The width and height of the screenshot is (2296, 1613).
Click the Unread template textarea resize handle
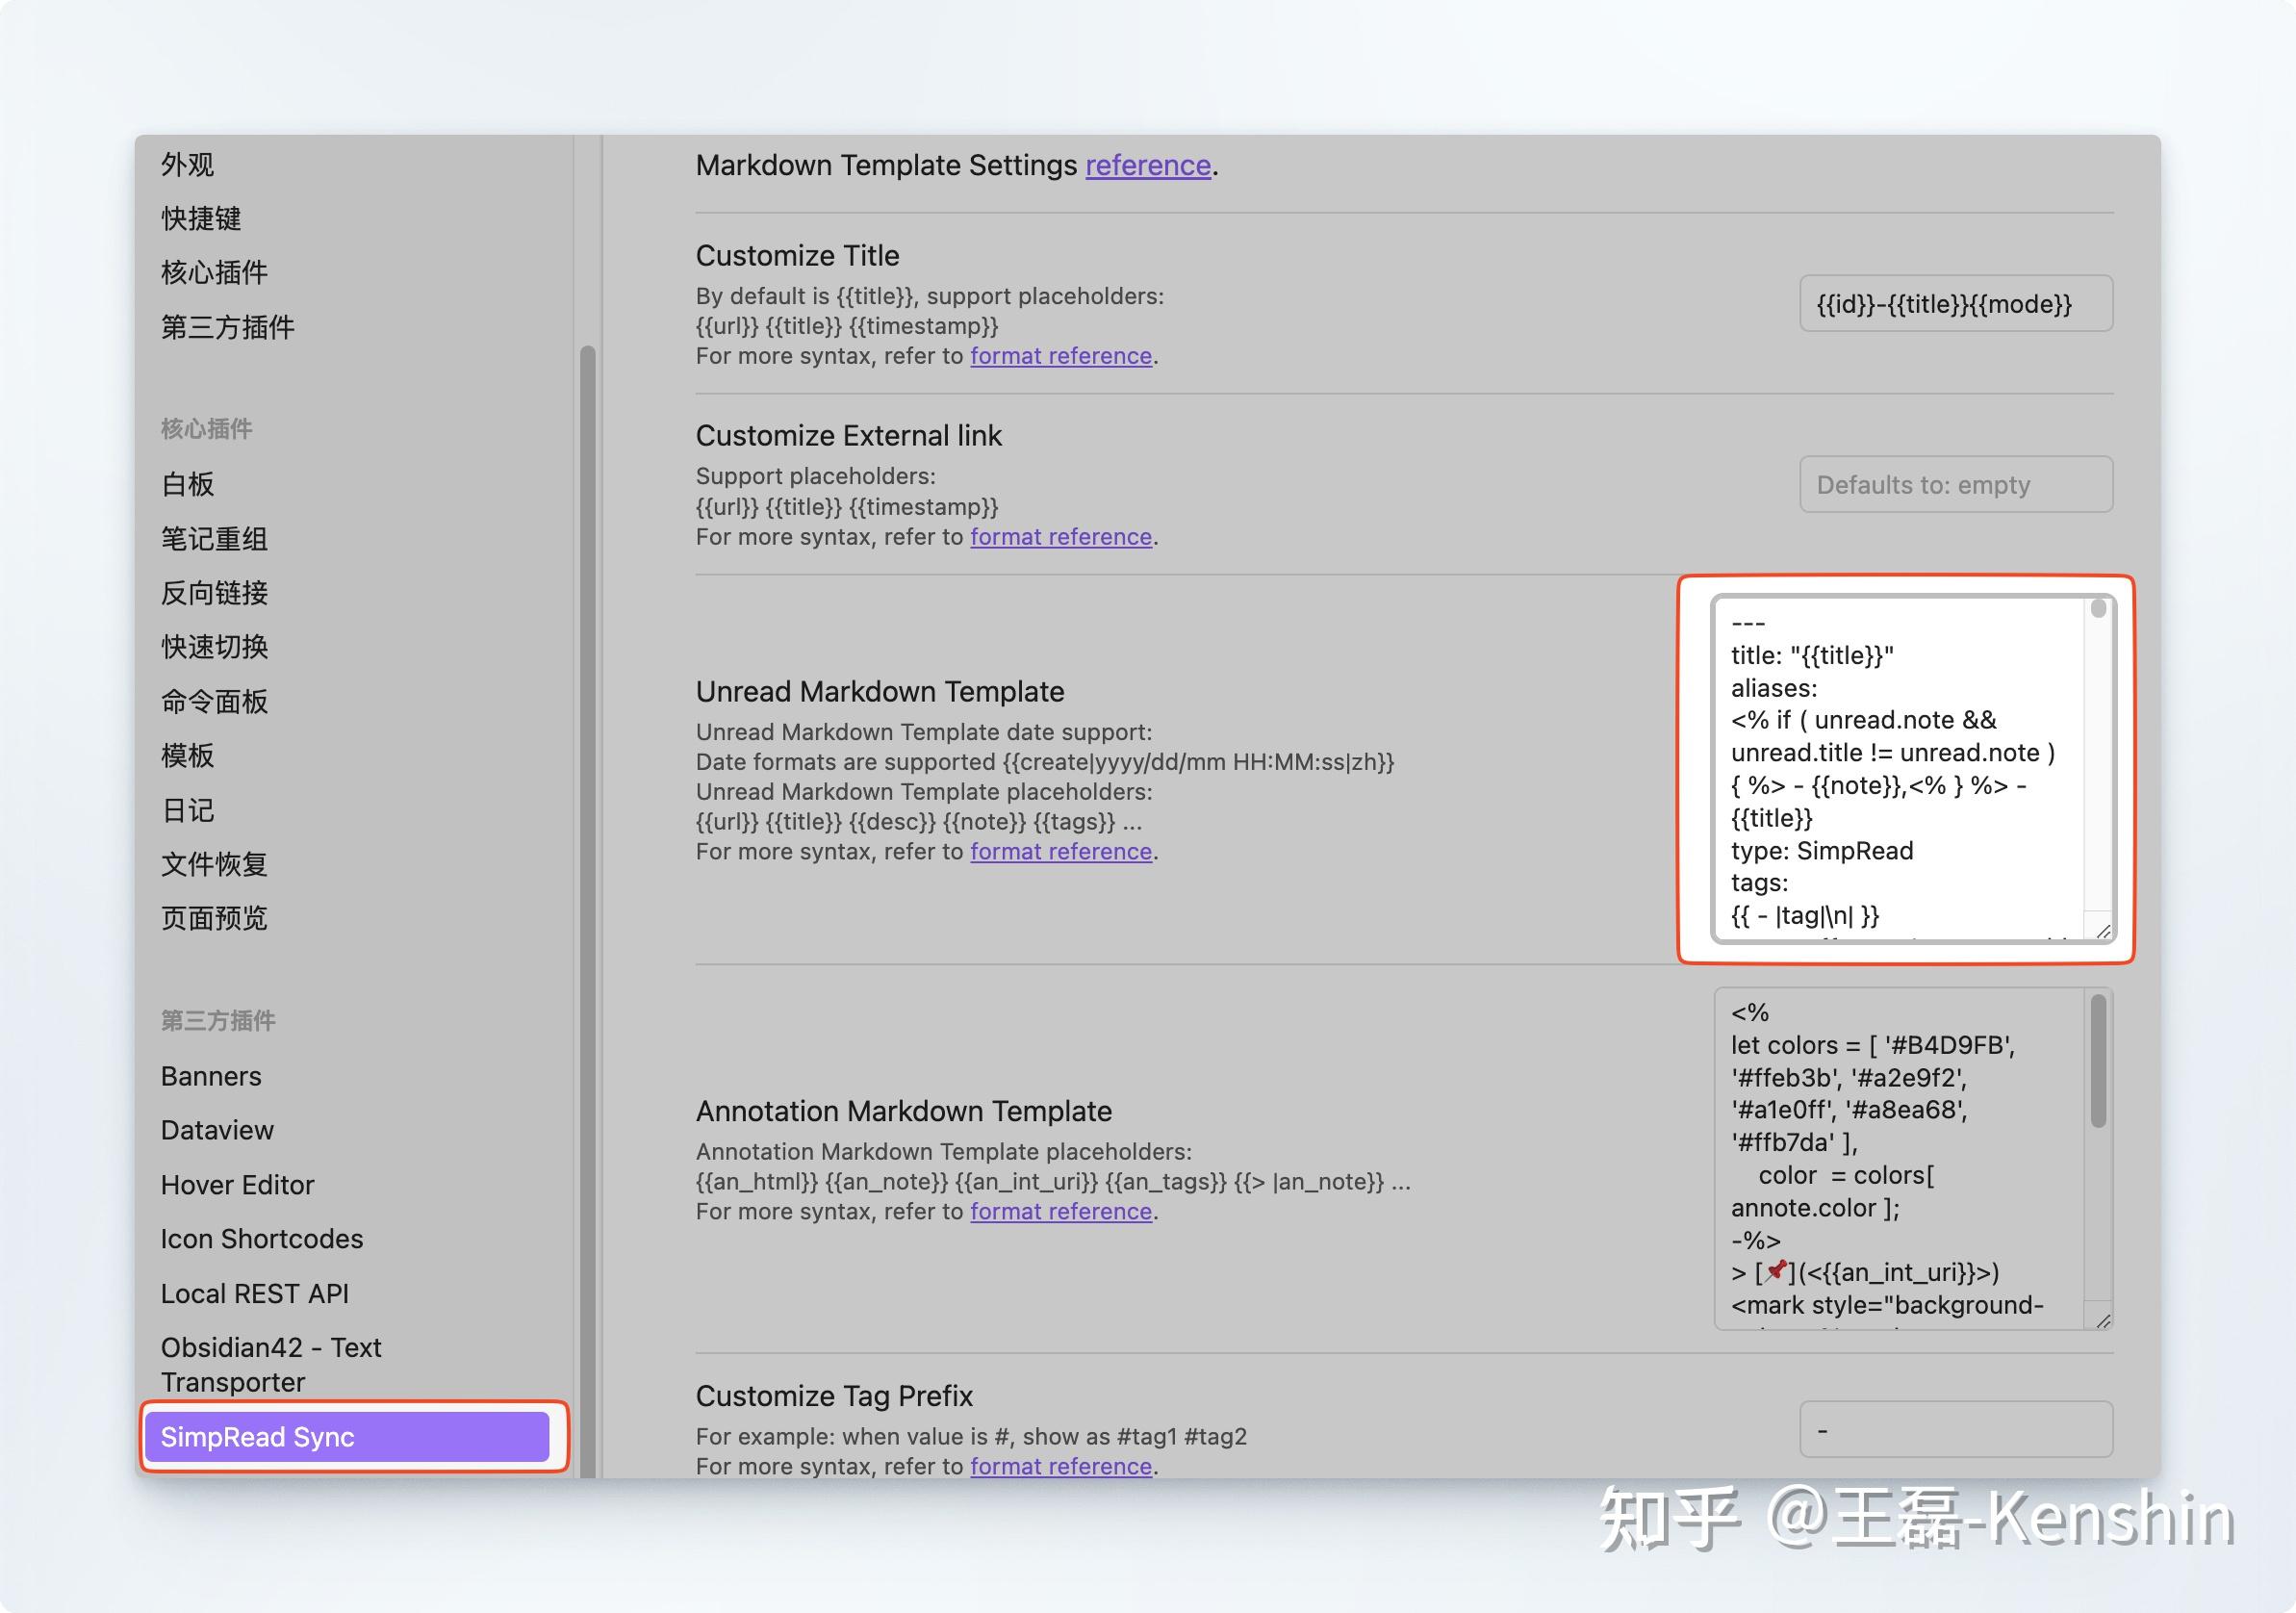pos(2102,930)
